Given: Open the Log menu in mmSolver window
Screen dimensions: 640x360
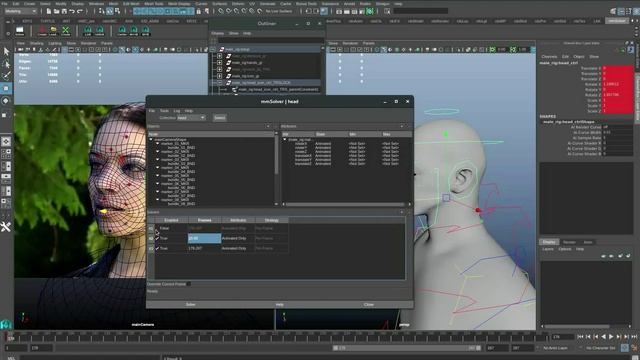Looking at the screenshot, I should (x=177, y=111).
